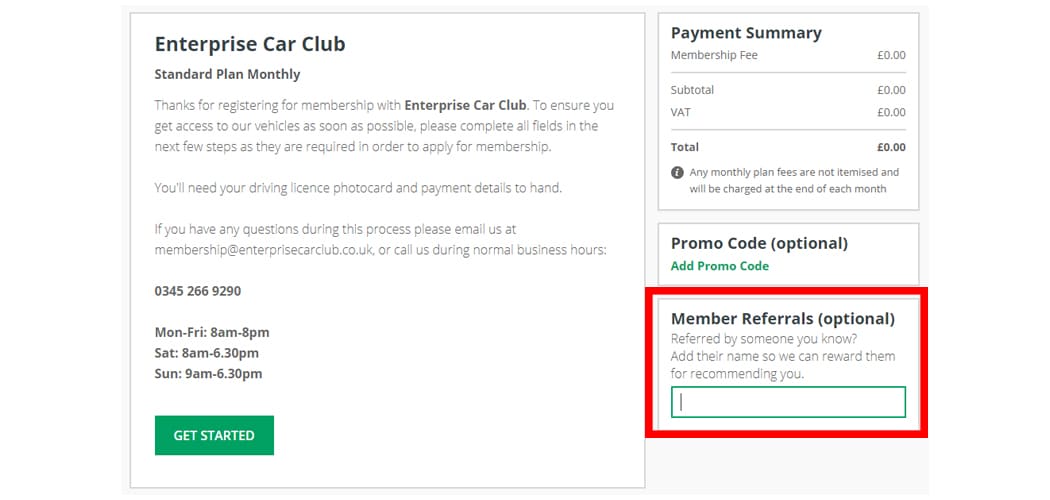This screenshot has width=1050, height=500.
Task: Click the Member Referrals (optional) heading
Action: (783, 319)
